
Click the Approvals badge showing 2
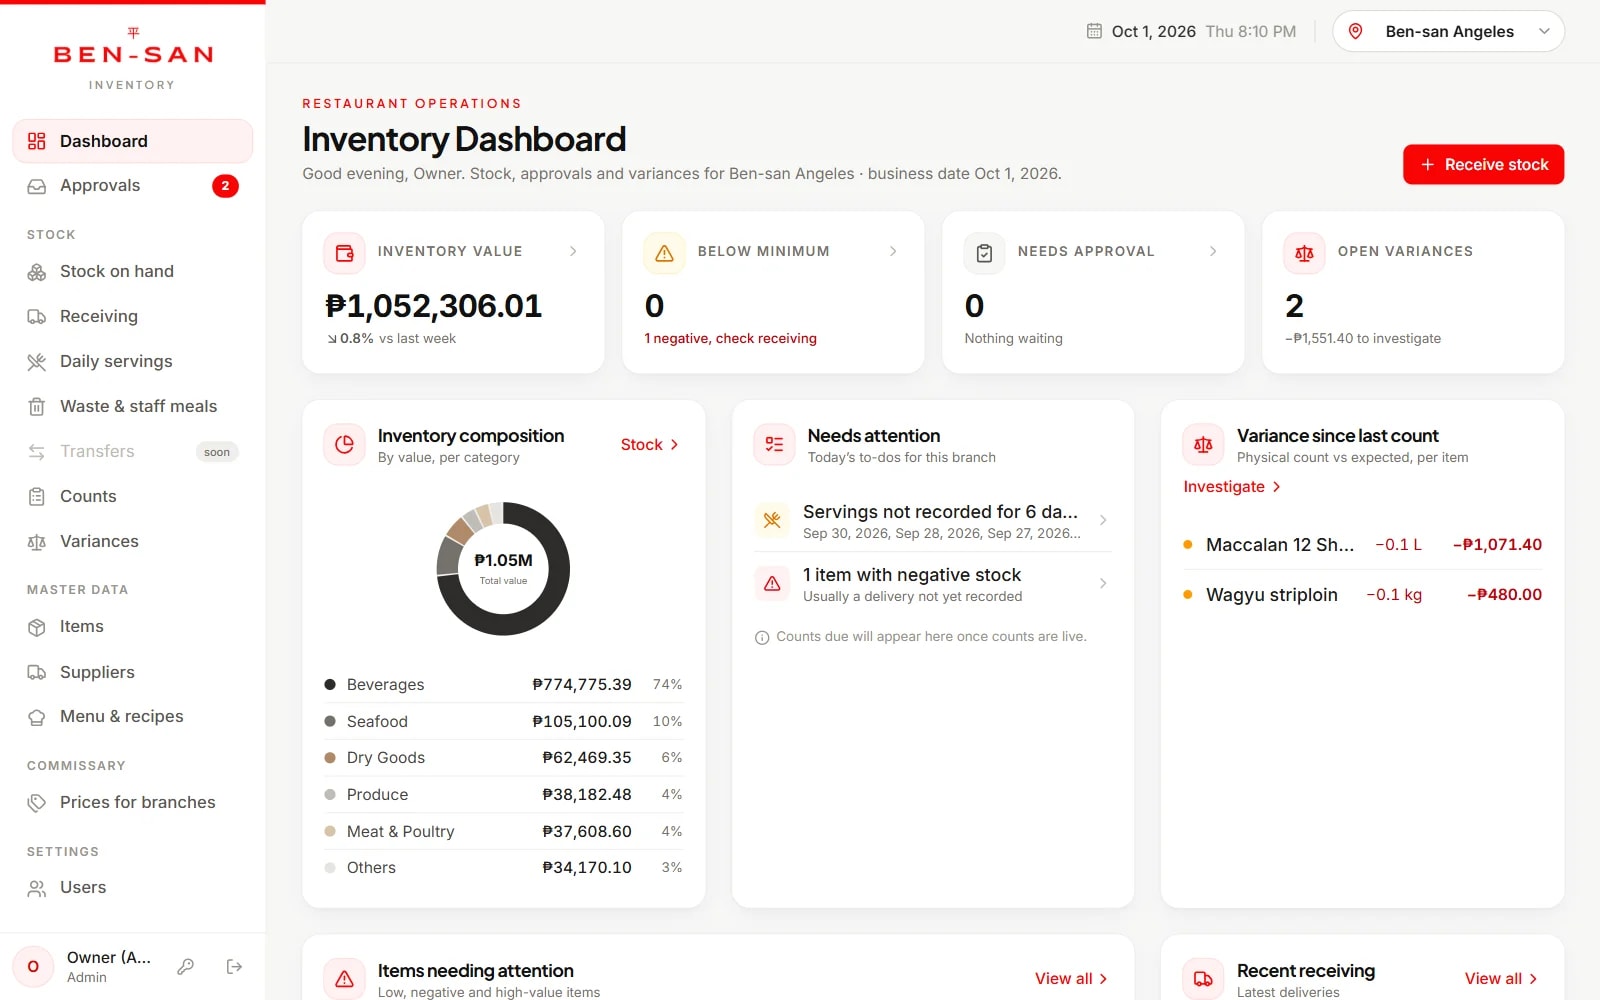225,186
